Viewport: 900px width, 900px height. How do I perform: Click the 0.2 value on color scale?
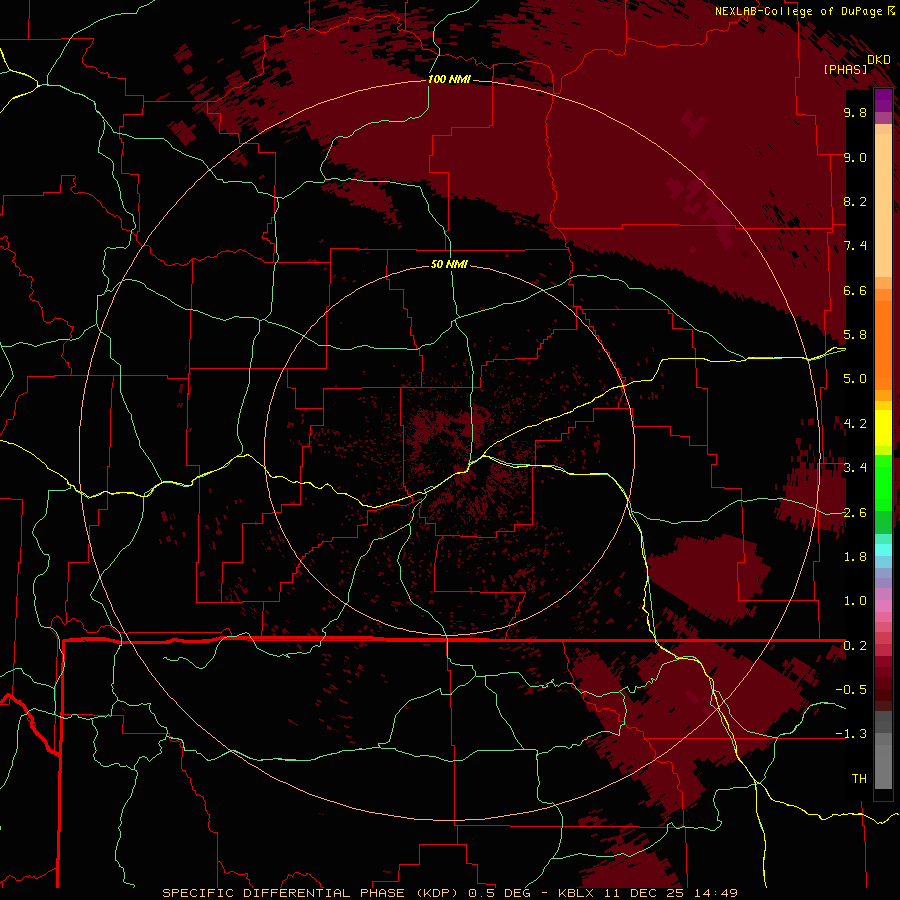(x=855, y=646)
